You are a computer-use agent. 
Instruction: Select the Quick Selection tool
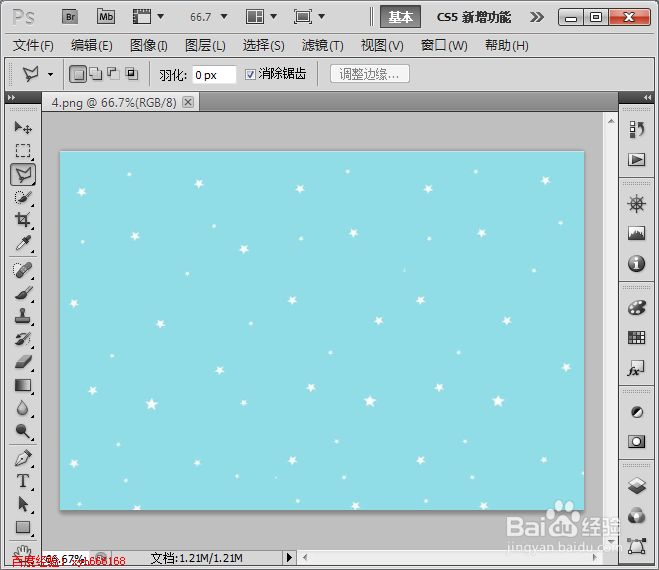pyautogui.click(x=23, y=197)
